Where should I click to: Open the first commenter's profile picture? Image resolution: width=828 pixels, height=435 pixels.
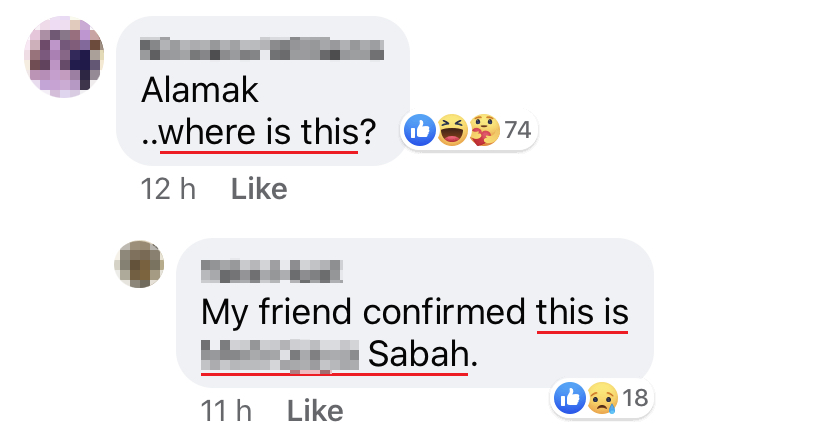[63, 57]
